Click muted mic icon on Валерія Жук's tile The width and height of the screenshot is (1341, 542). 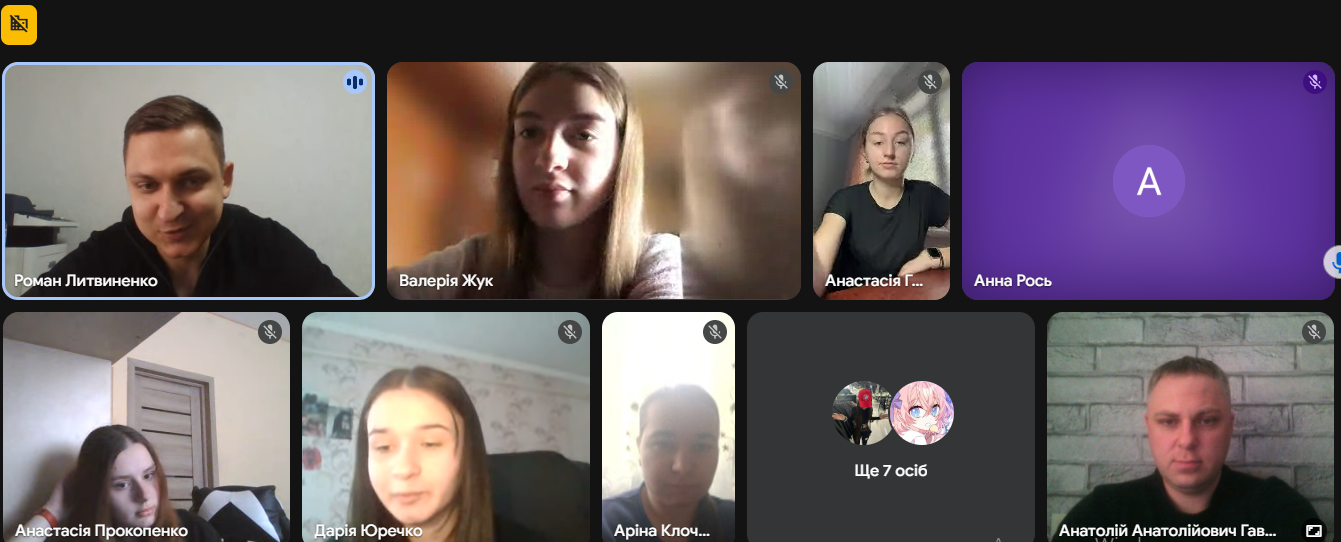click(781, 82)
